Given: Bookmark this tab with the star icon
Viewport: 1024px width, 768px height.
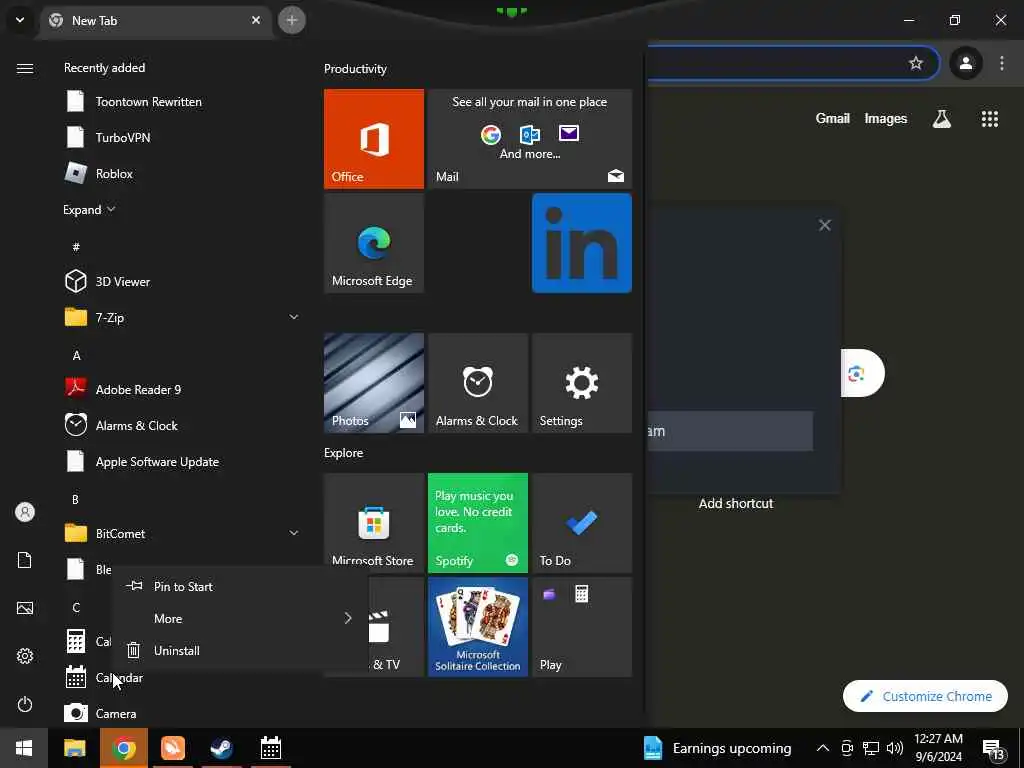Looking at the screenshot, I should (916, 63).
